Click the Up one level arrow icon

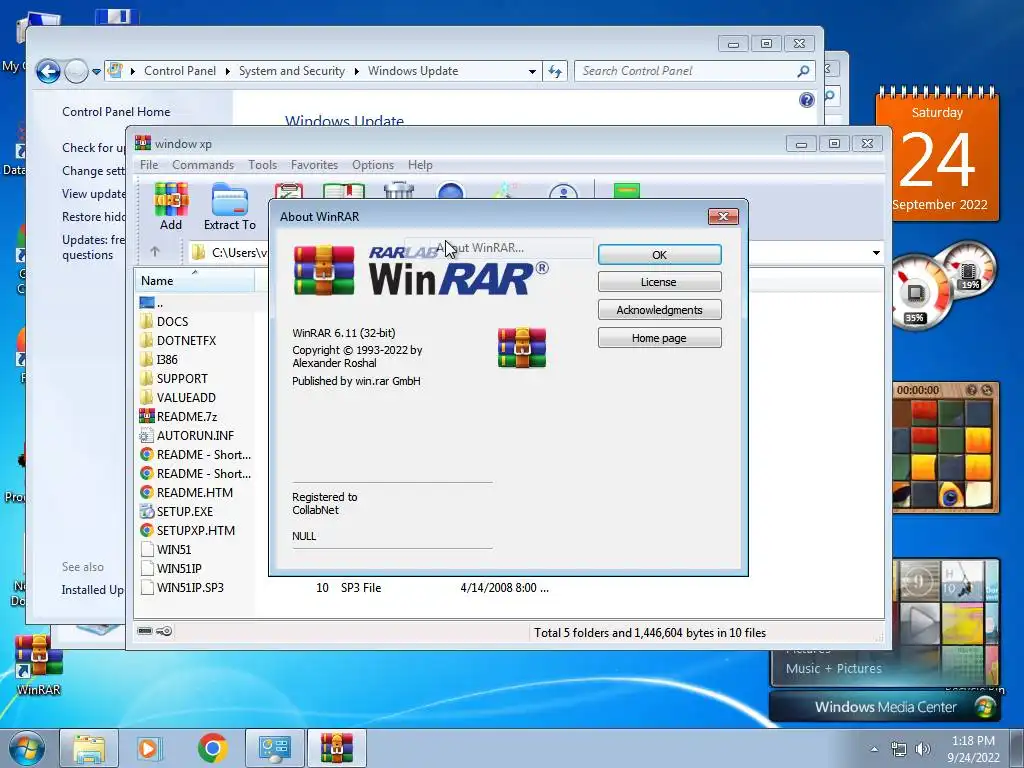point(155,251)
